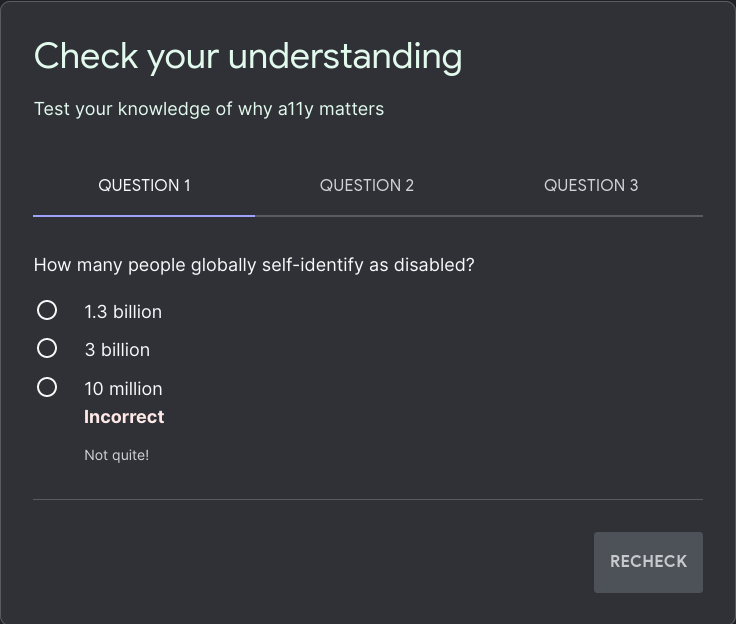The height and width of the screenshot is (624, 736).
Task: Go to the Question 3 tab
Action: (x=591, y=185)
